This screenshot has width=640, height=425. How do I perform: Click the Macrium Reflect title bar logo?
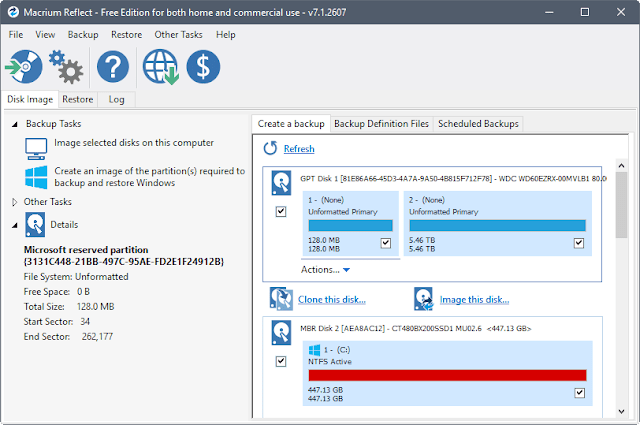click(x=13, y=12)
